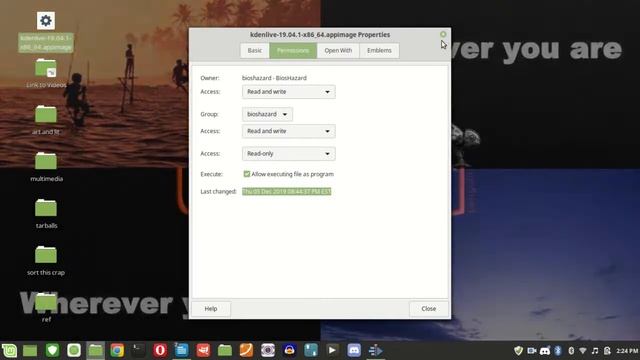Click the highlighted Last changed date text
This screenshot has width=640, height=360.
coord(287,191)
